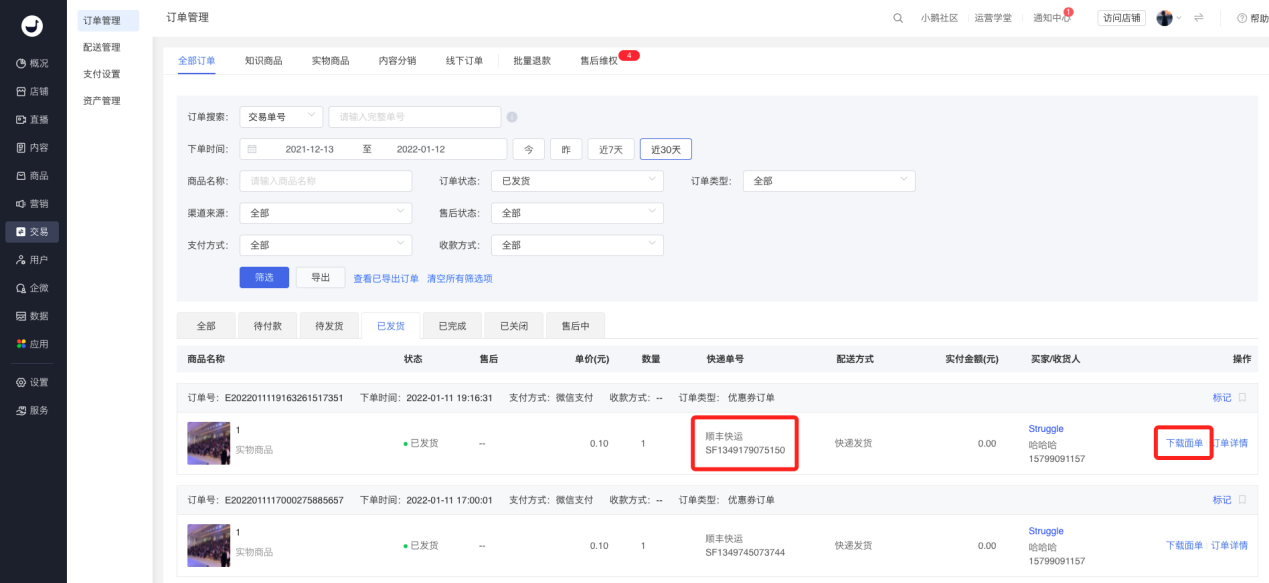Flag order E202201117000275885657 with 标记 icon
This screenshot has height=583, width=1269.
(x=1242, y=499)
